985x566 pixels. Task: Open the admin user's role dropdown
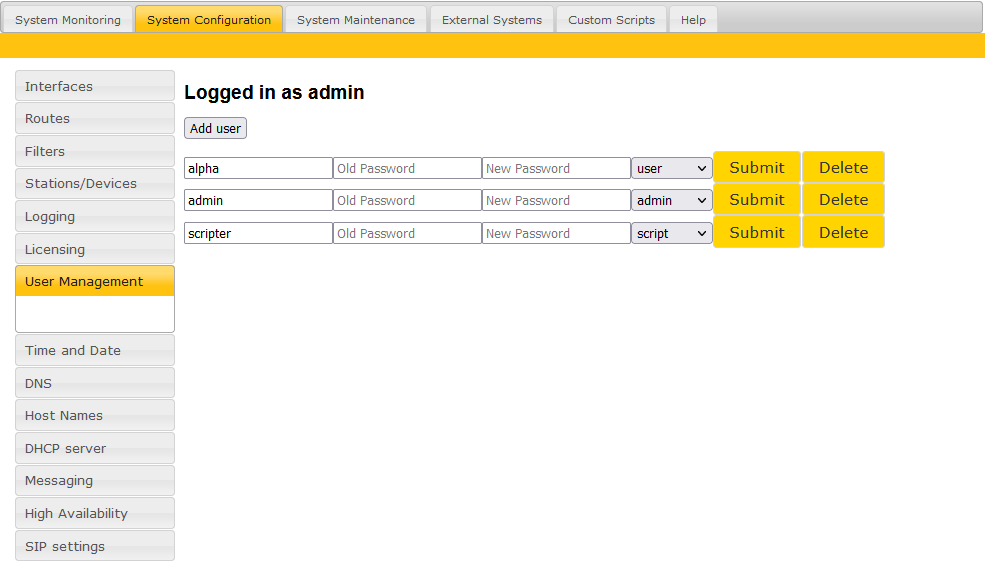pos(671,200)
